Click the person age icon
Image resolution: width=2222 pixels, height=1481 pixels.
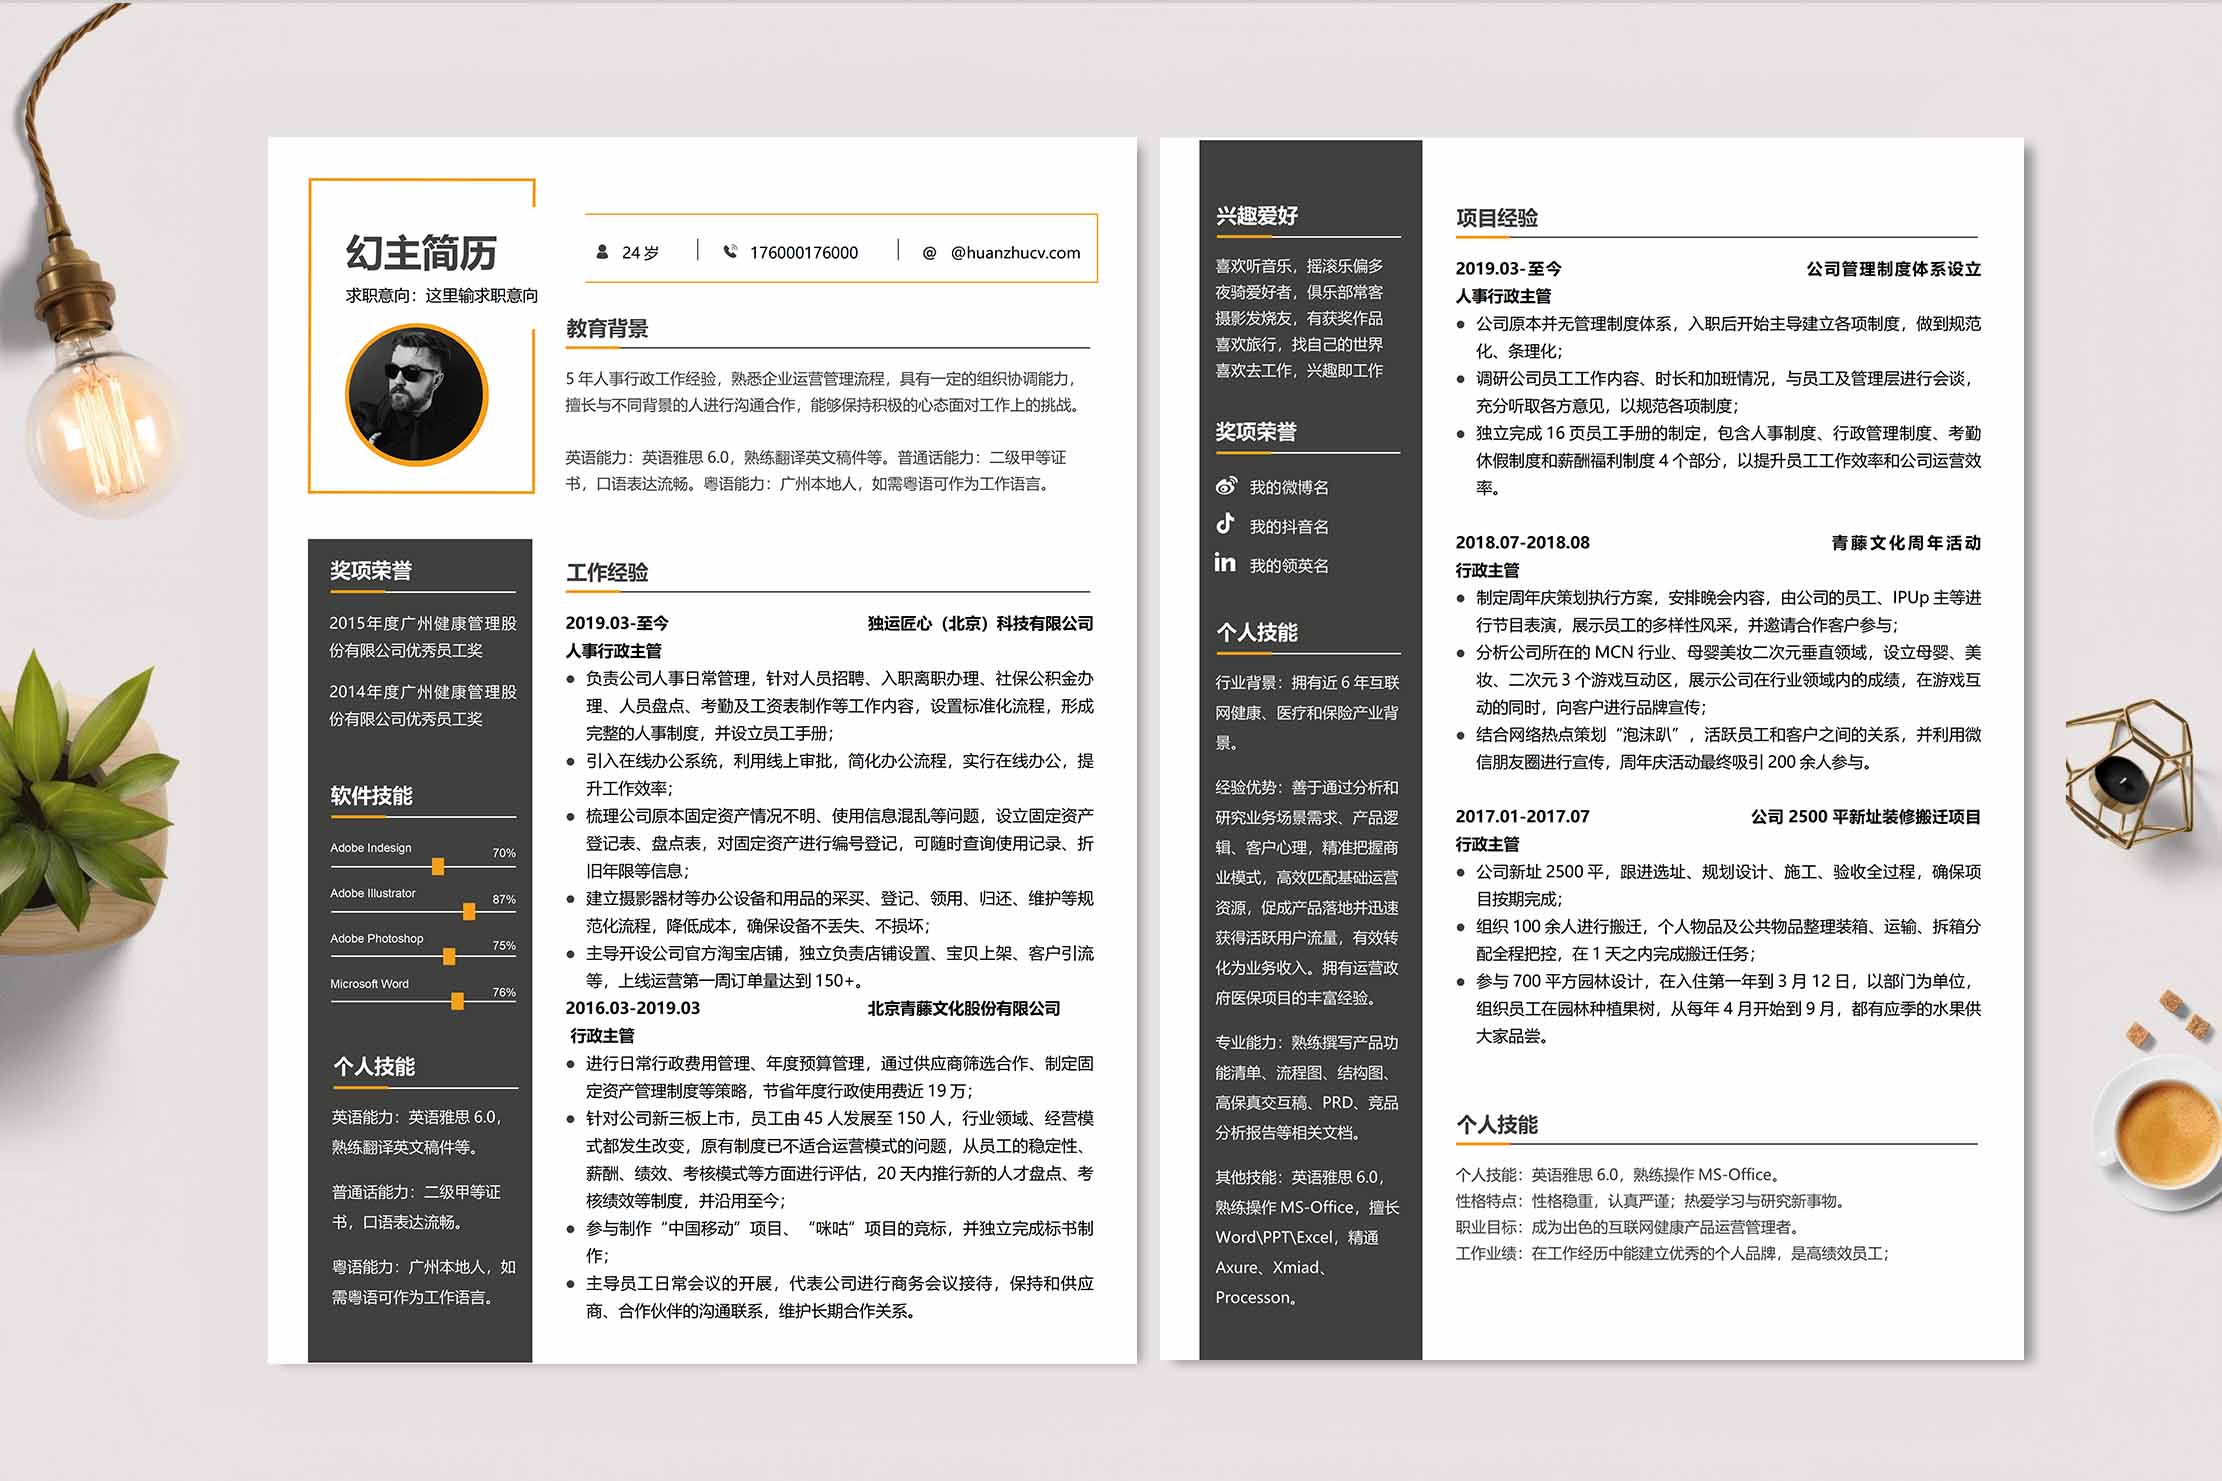(x=602, y=252)
